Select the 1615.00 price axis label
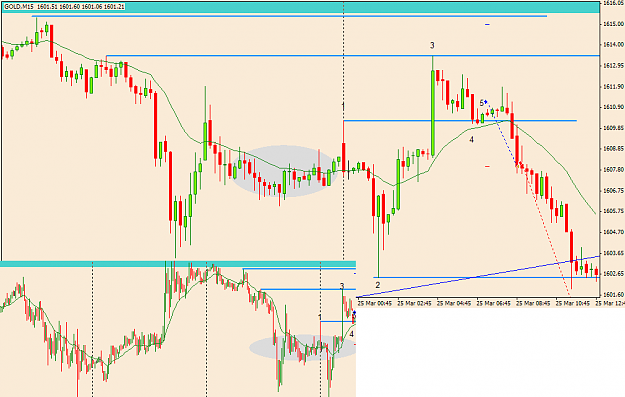Screen dimensions: 625x397 (614, 24)
